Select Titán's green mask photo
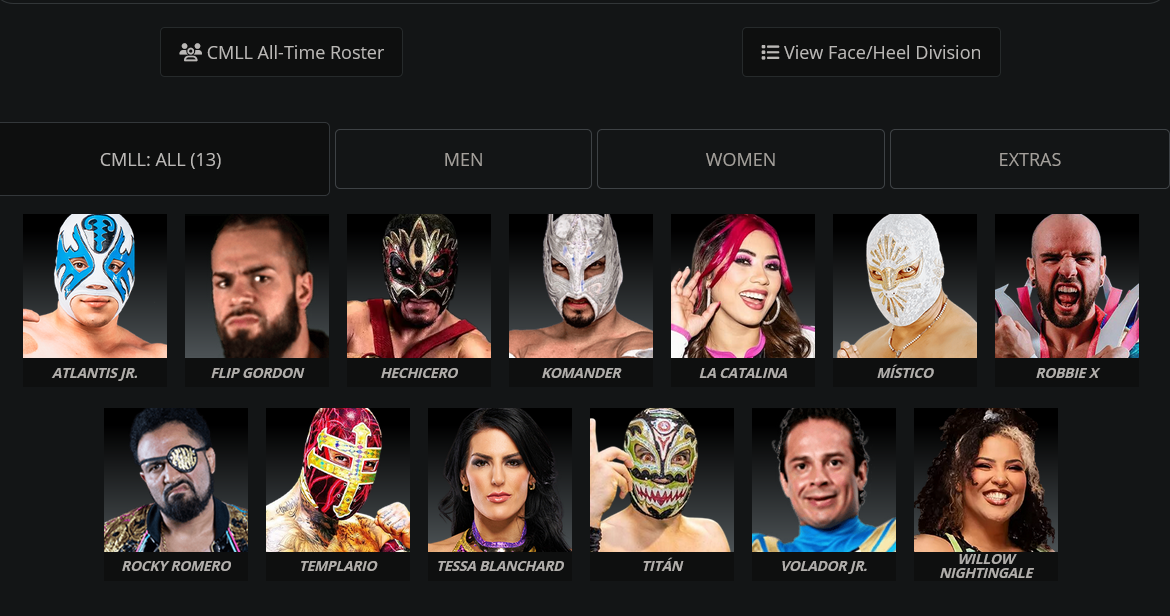Screen dimensions: 1170x616 click(662, 480)
